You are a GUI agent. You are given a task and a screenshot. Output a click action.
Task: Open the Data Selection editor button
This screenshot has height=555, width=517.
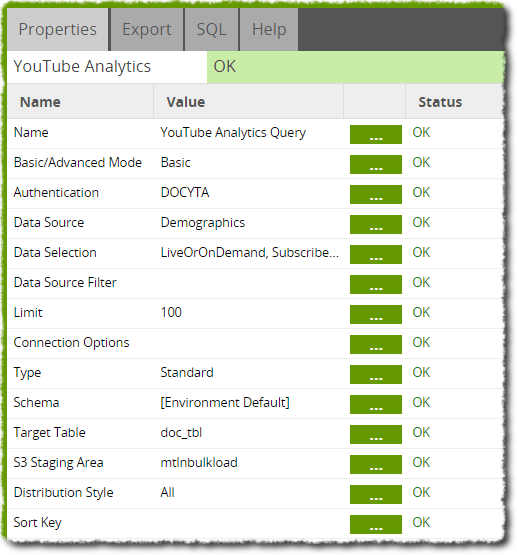pyautogui.click(x=376, y=254)
